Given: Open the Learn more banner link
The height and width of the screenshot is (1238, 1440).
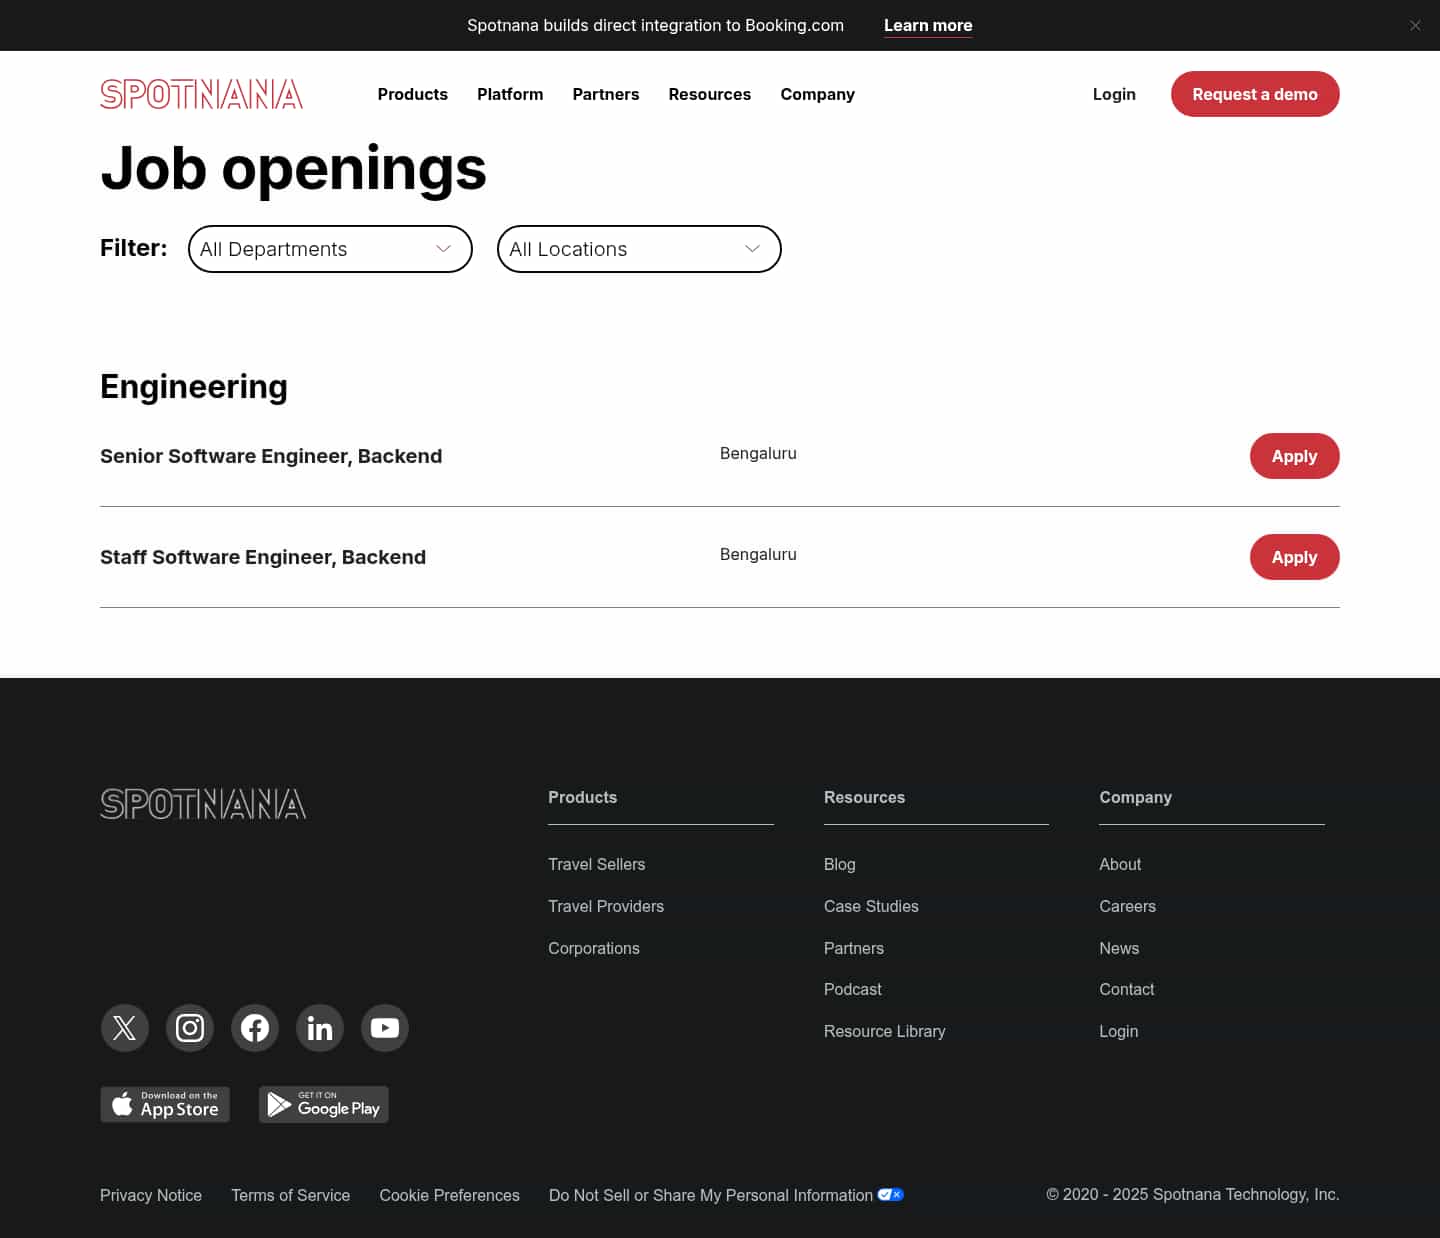Looking at the screenshot, I should tap(927, 25).
